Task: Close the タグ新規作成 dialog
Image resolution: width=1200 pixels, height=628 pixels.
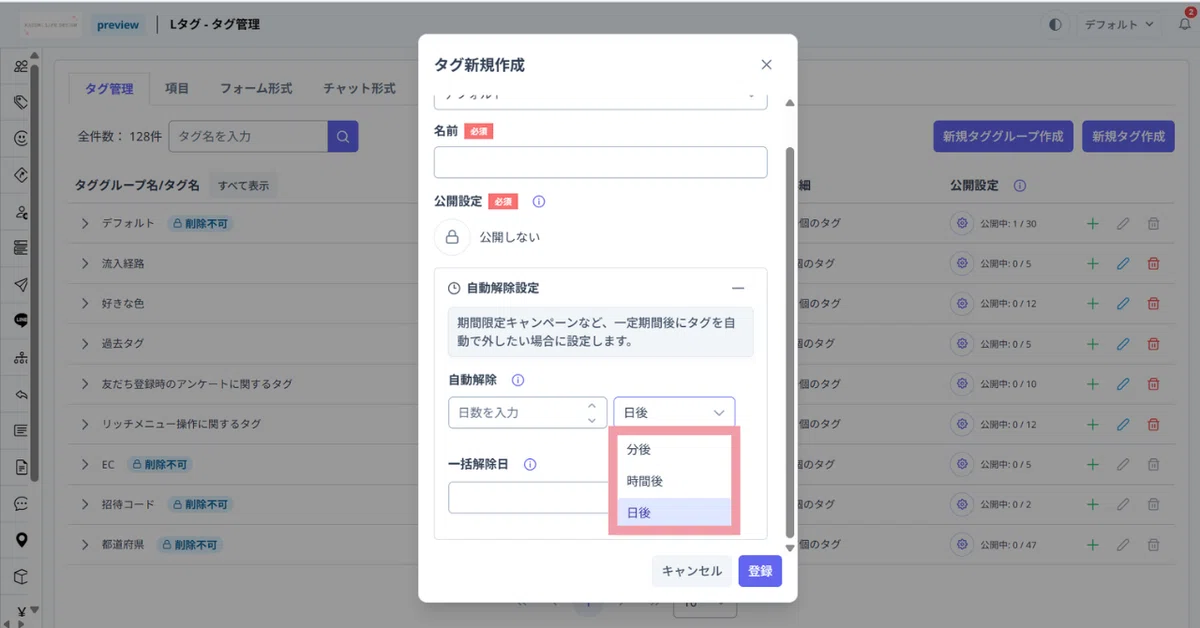Action: 767,64
